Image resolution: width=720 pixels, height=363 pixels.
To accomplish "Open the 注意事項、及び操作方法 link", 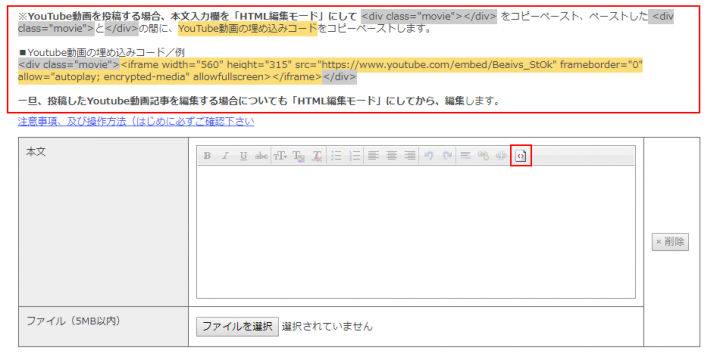I will click(136, 122).
